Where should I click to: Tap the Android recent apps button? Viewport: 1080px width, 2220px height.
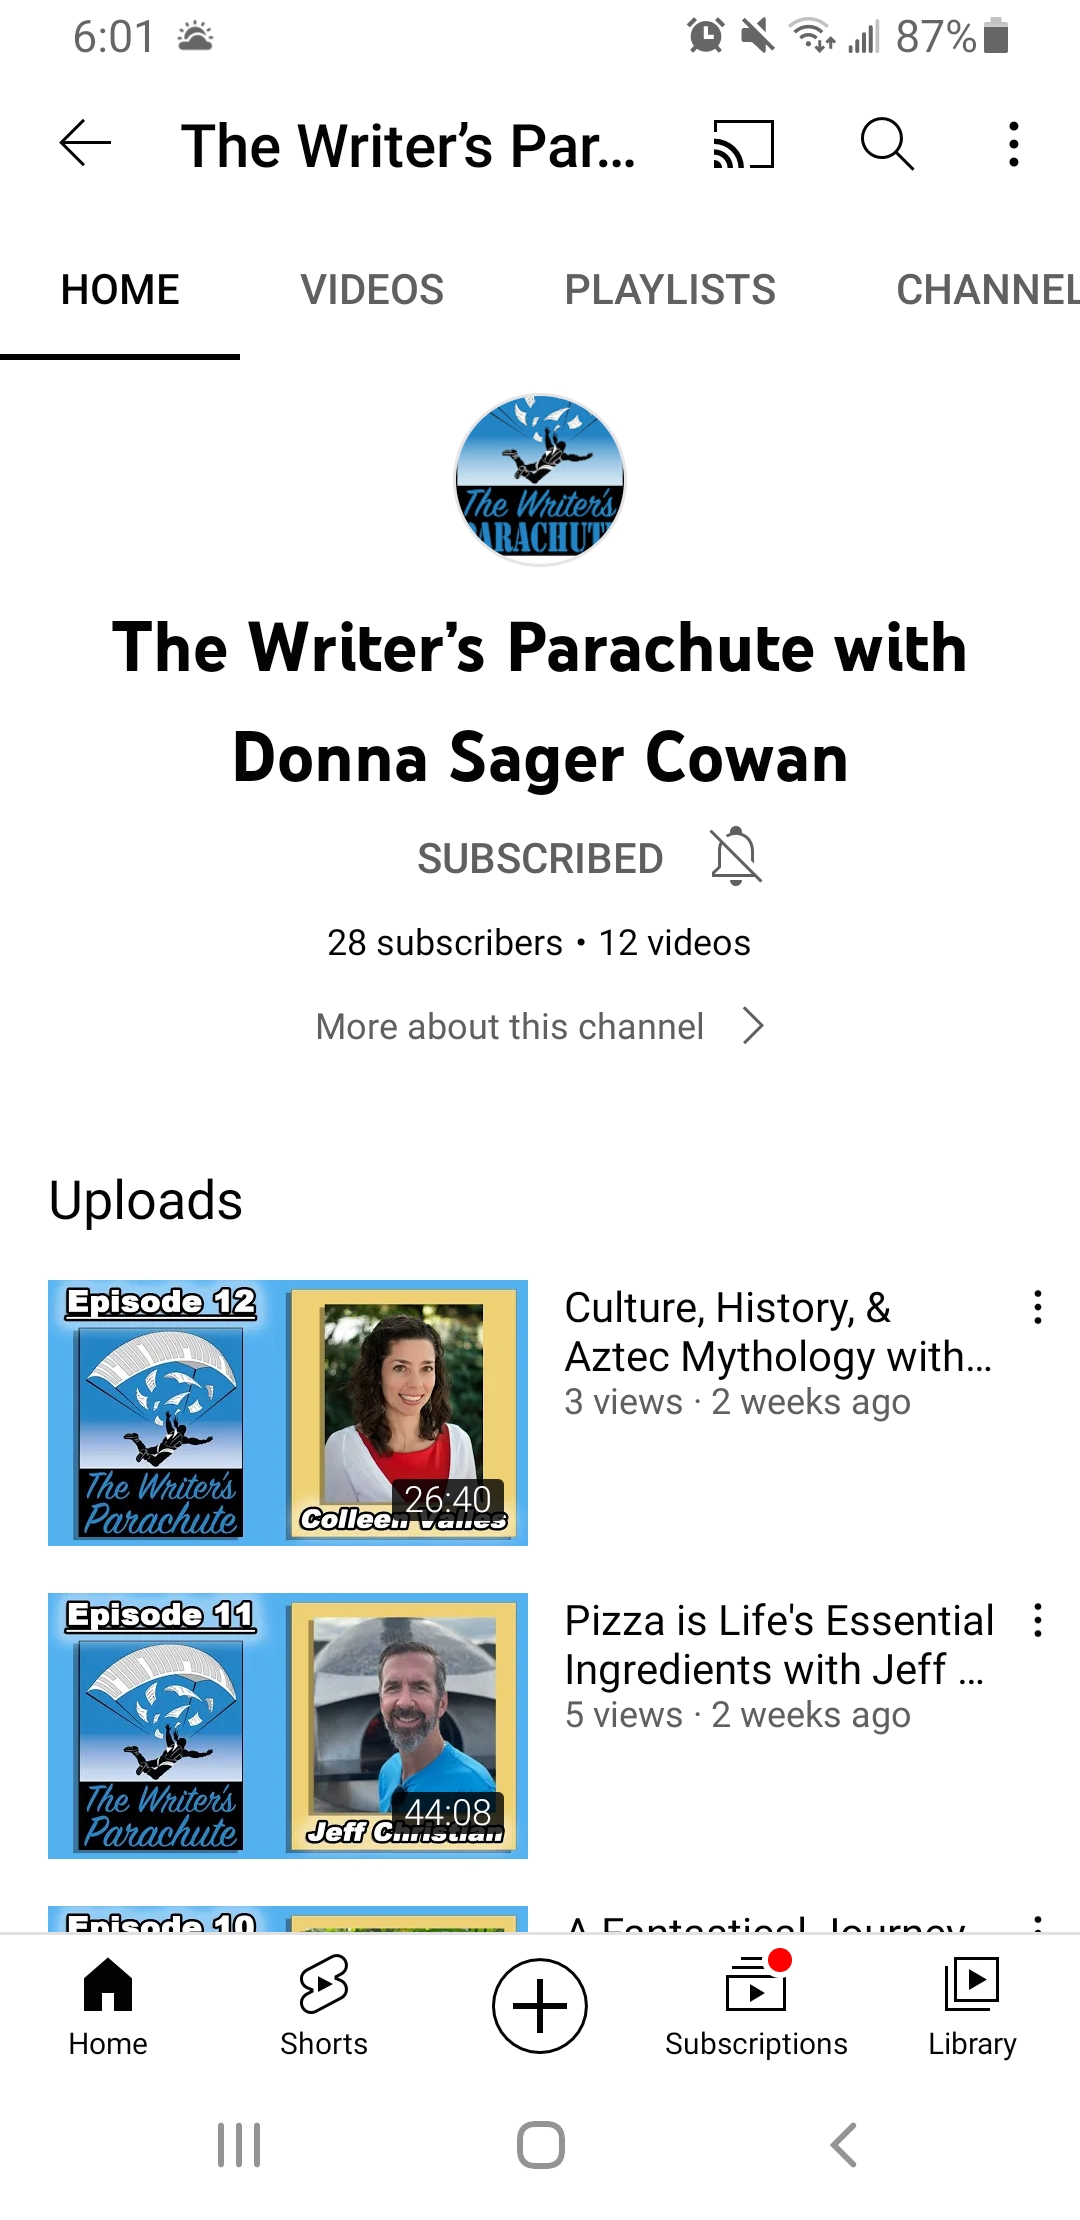click(x=239, y=2145)
